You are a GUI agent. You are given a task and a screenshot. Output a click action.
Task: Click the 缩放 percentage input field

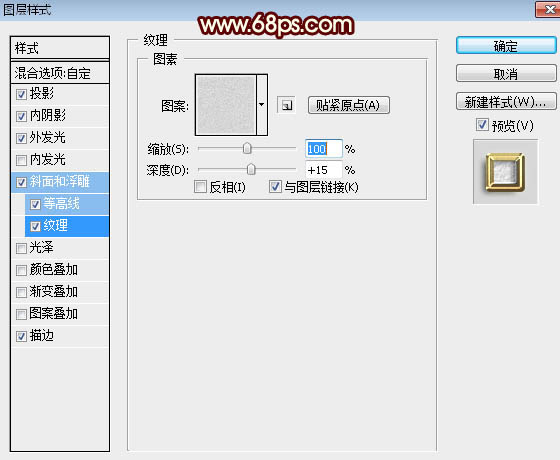pos(324,149)
